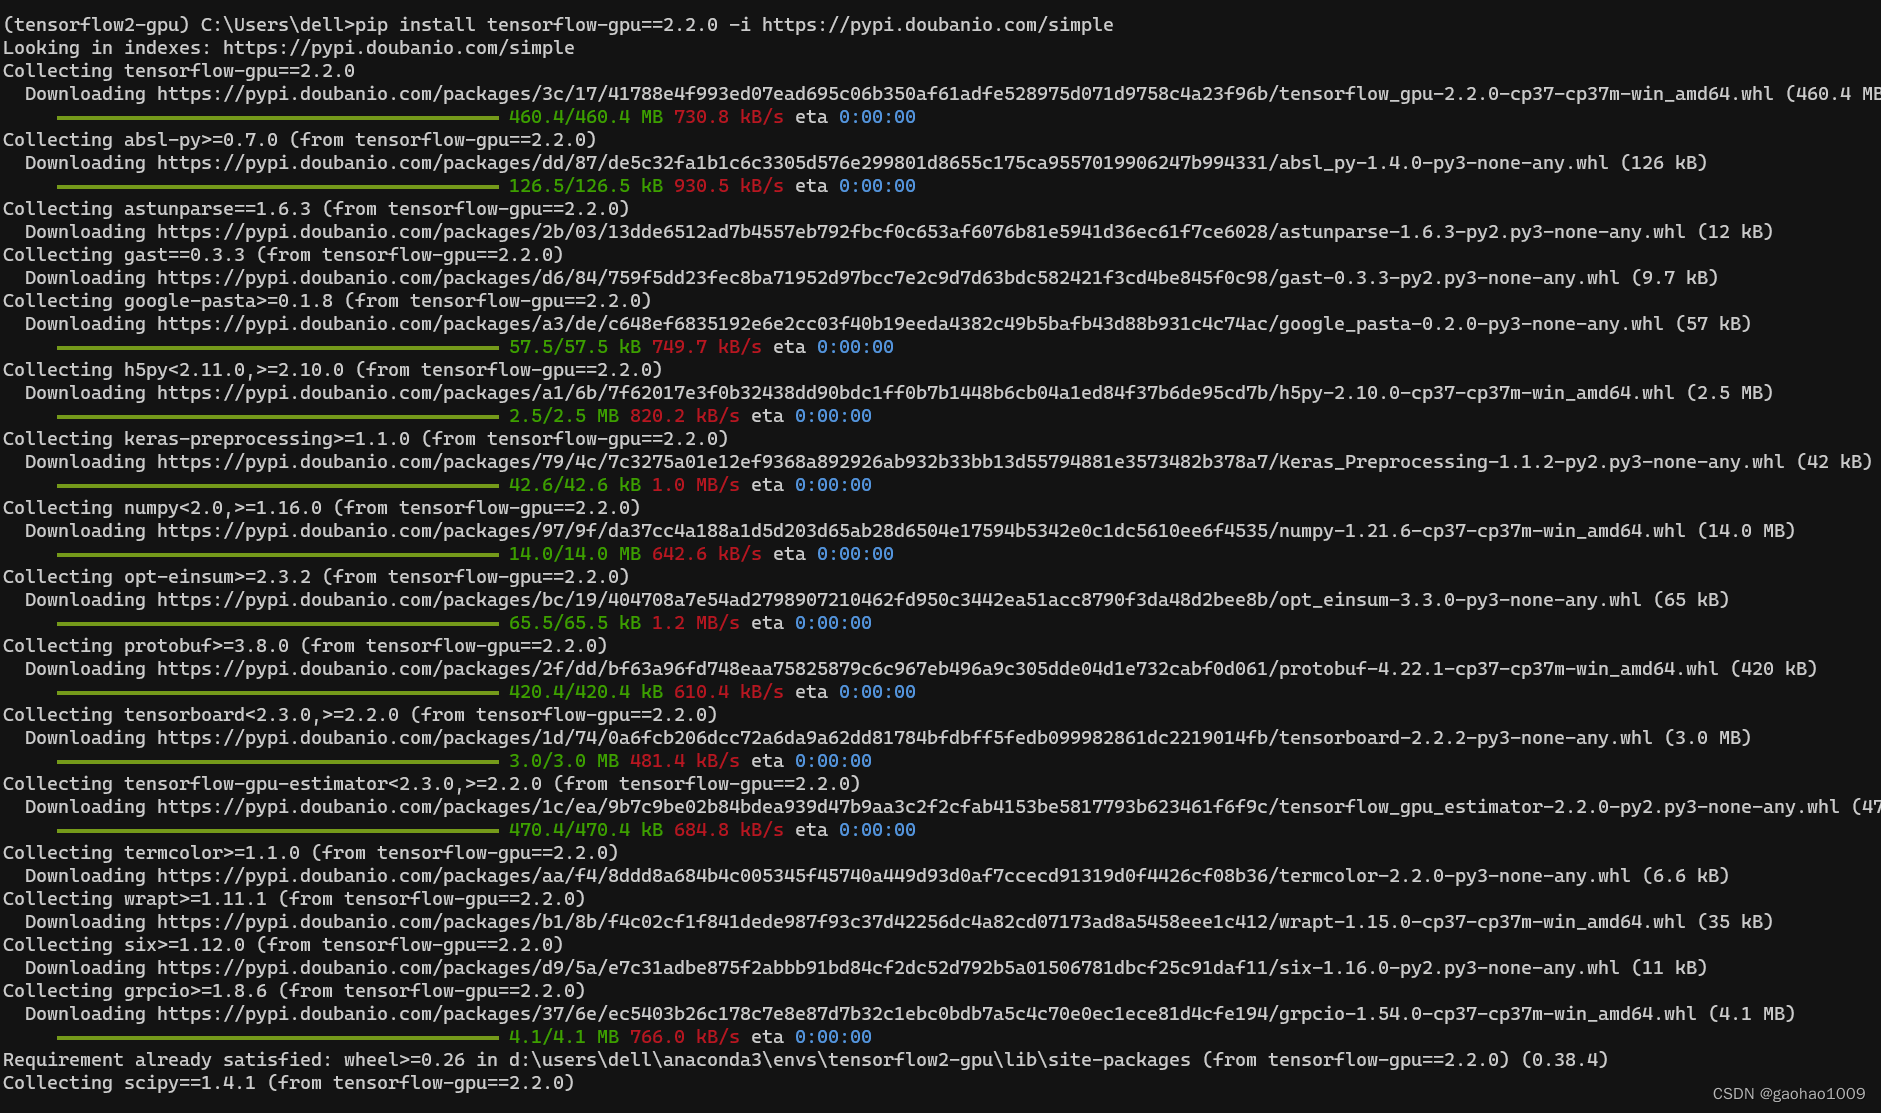1881x1113 pixels.
Task: Click '65.5/65.5 kB' progress text
Action: tap(575, 622)
